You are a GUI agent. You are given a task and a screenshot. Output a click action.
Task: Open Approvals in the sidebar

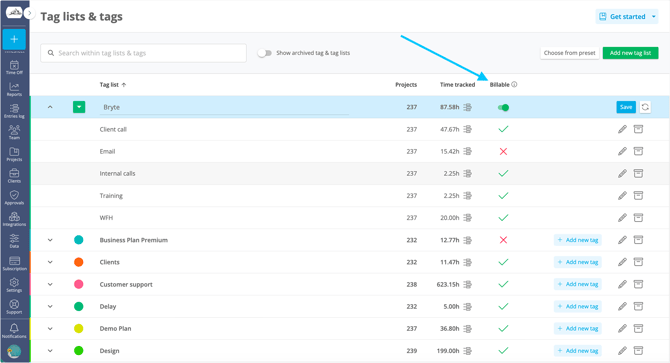[x=14, y=197]
